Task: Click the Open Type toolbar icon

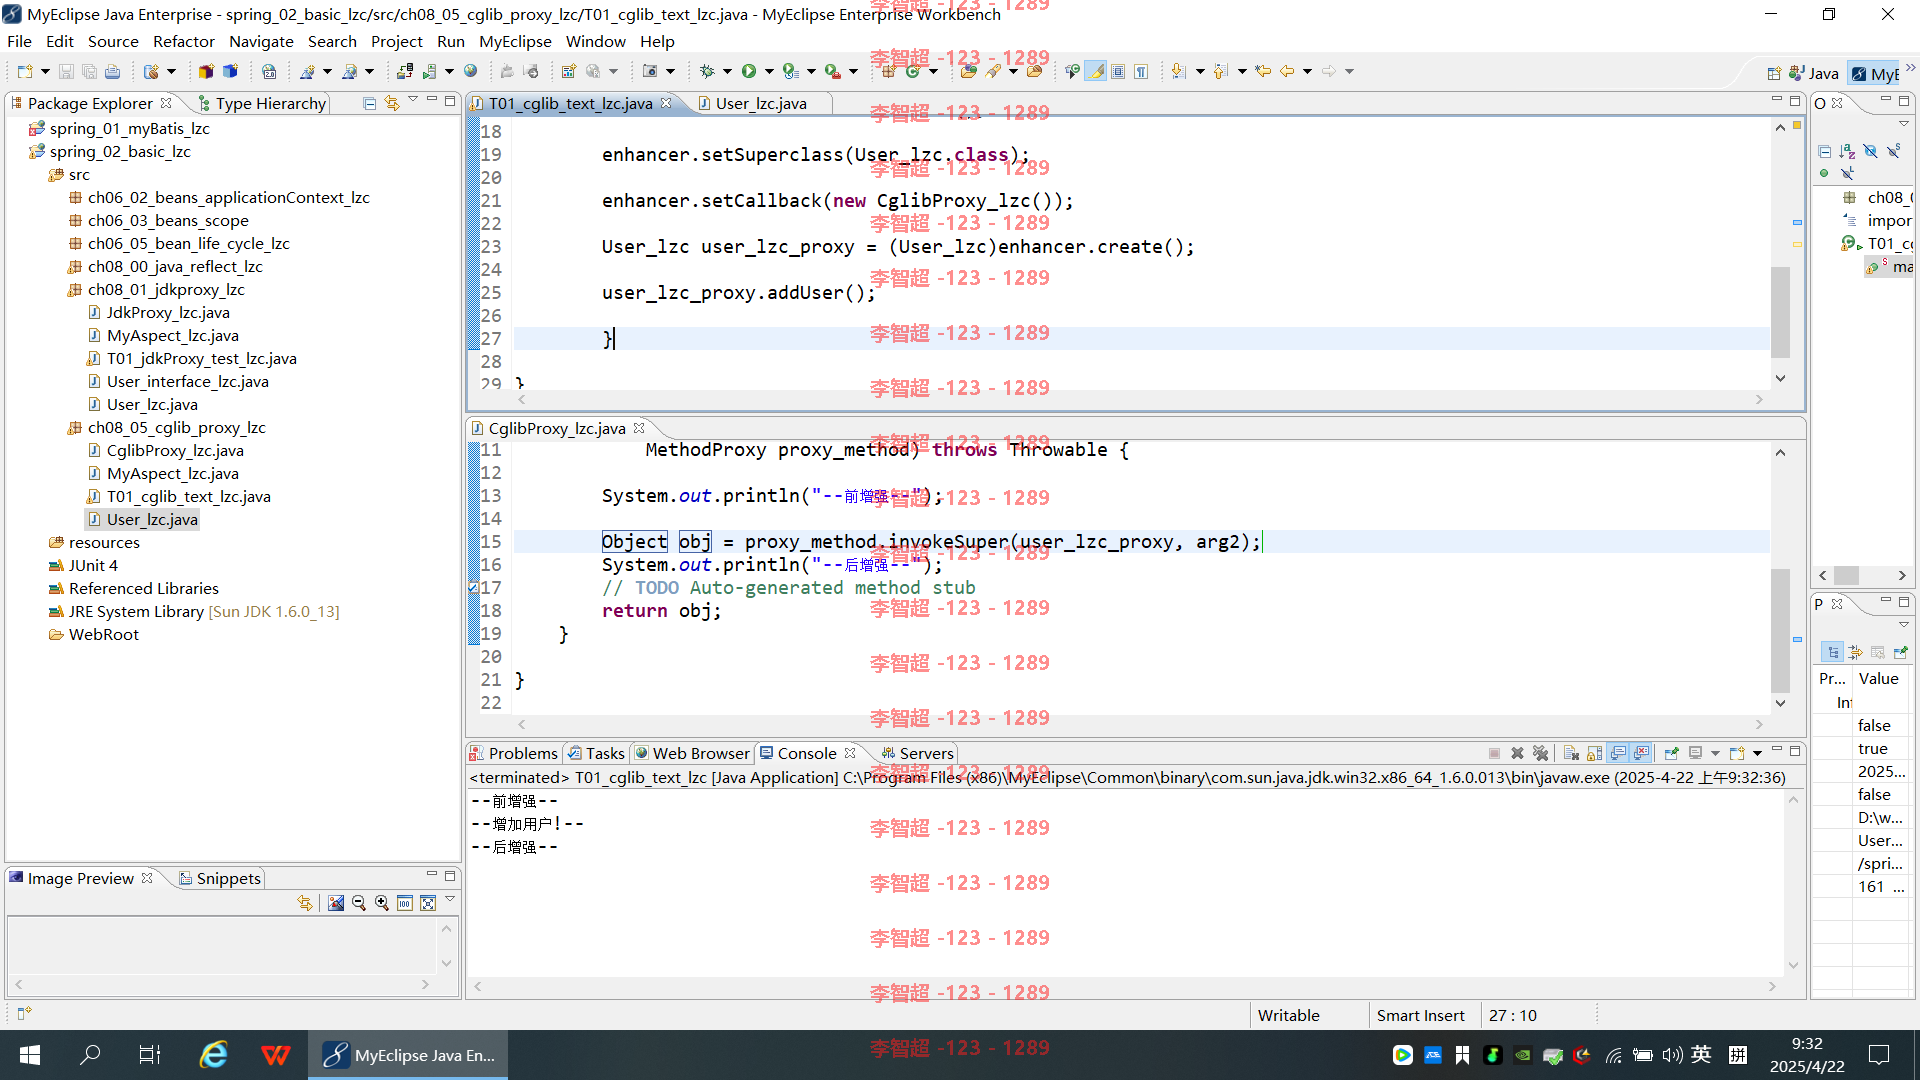Action: [968, 71]
